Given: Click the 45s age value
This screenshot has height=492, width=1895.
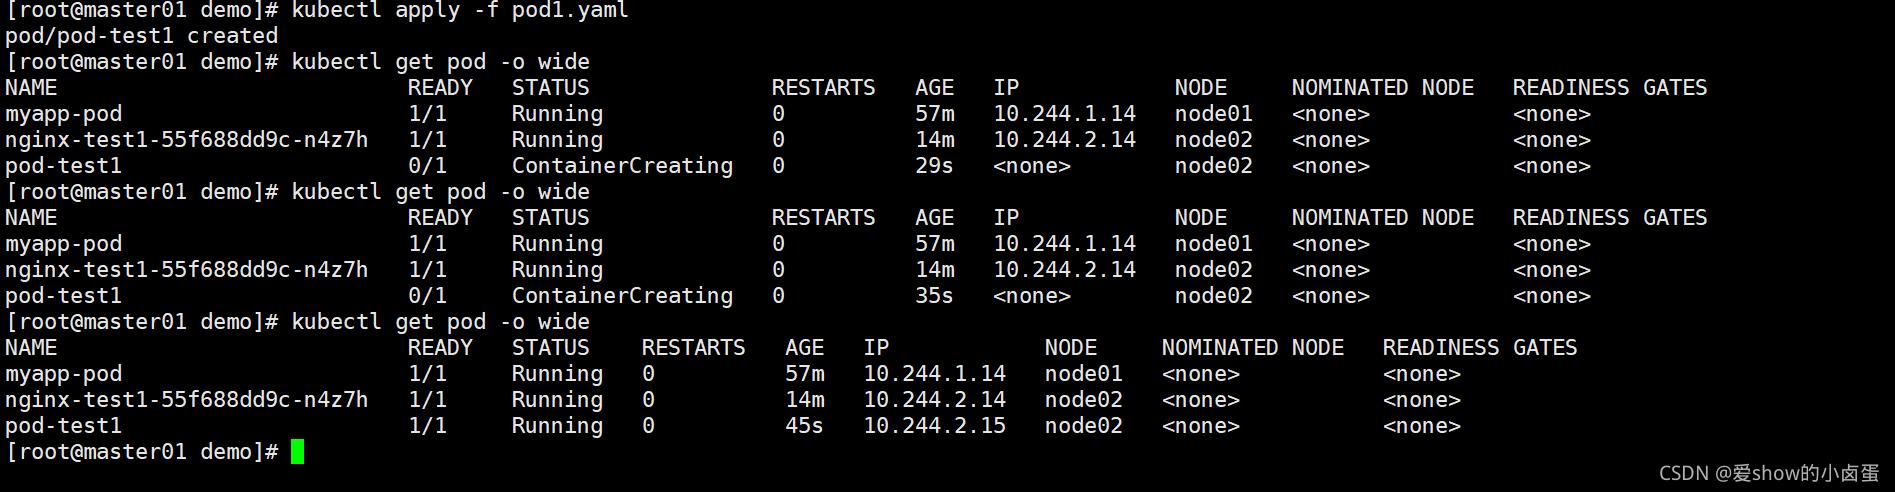Looking at the screenshot, I should click(804, 426).
